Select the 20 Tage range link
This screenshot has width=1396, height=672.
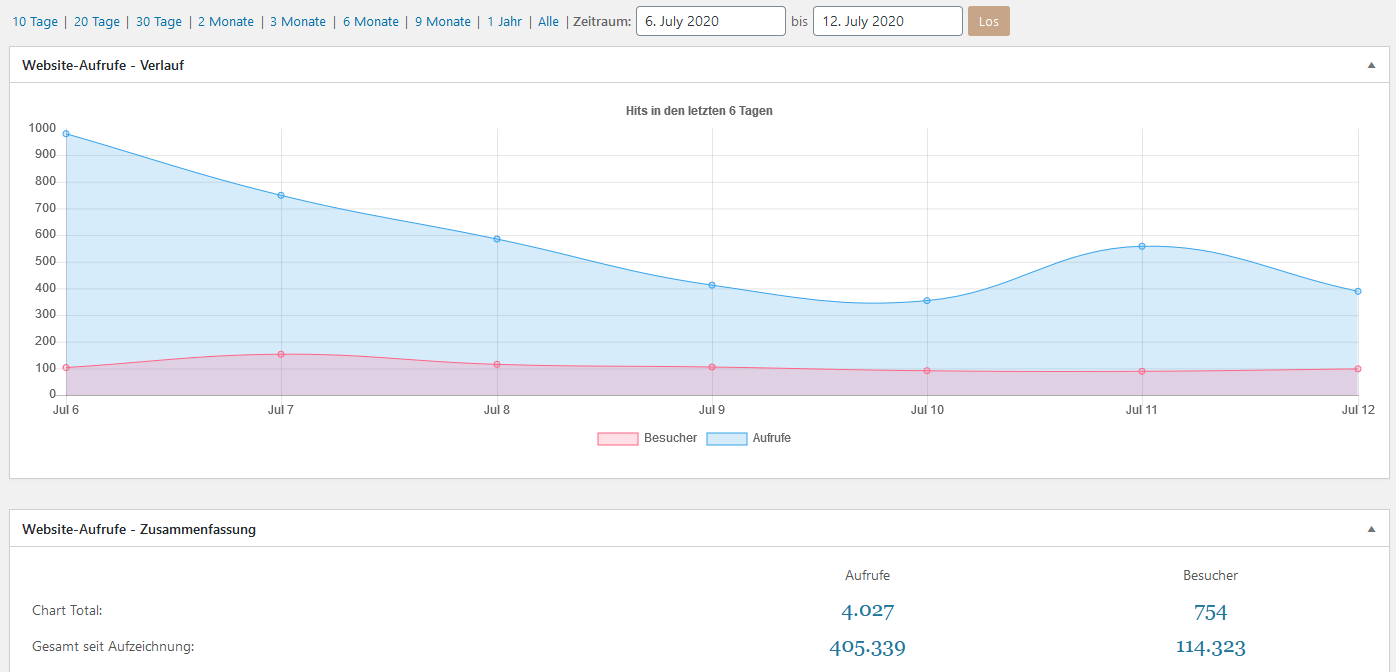pos(97,21)
